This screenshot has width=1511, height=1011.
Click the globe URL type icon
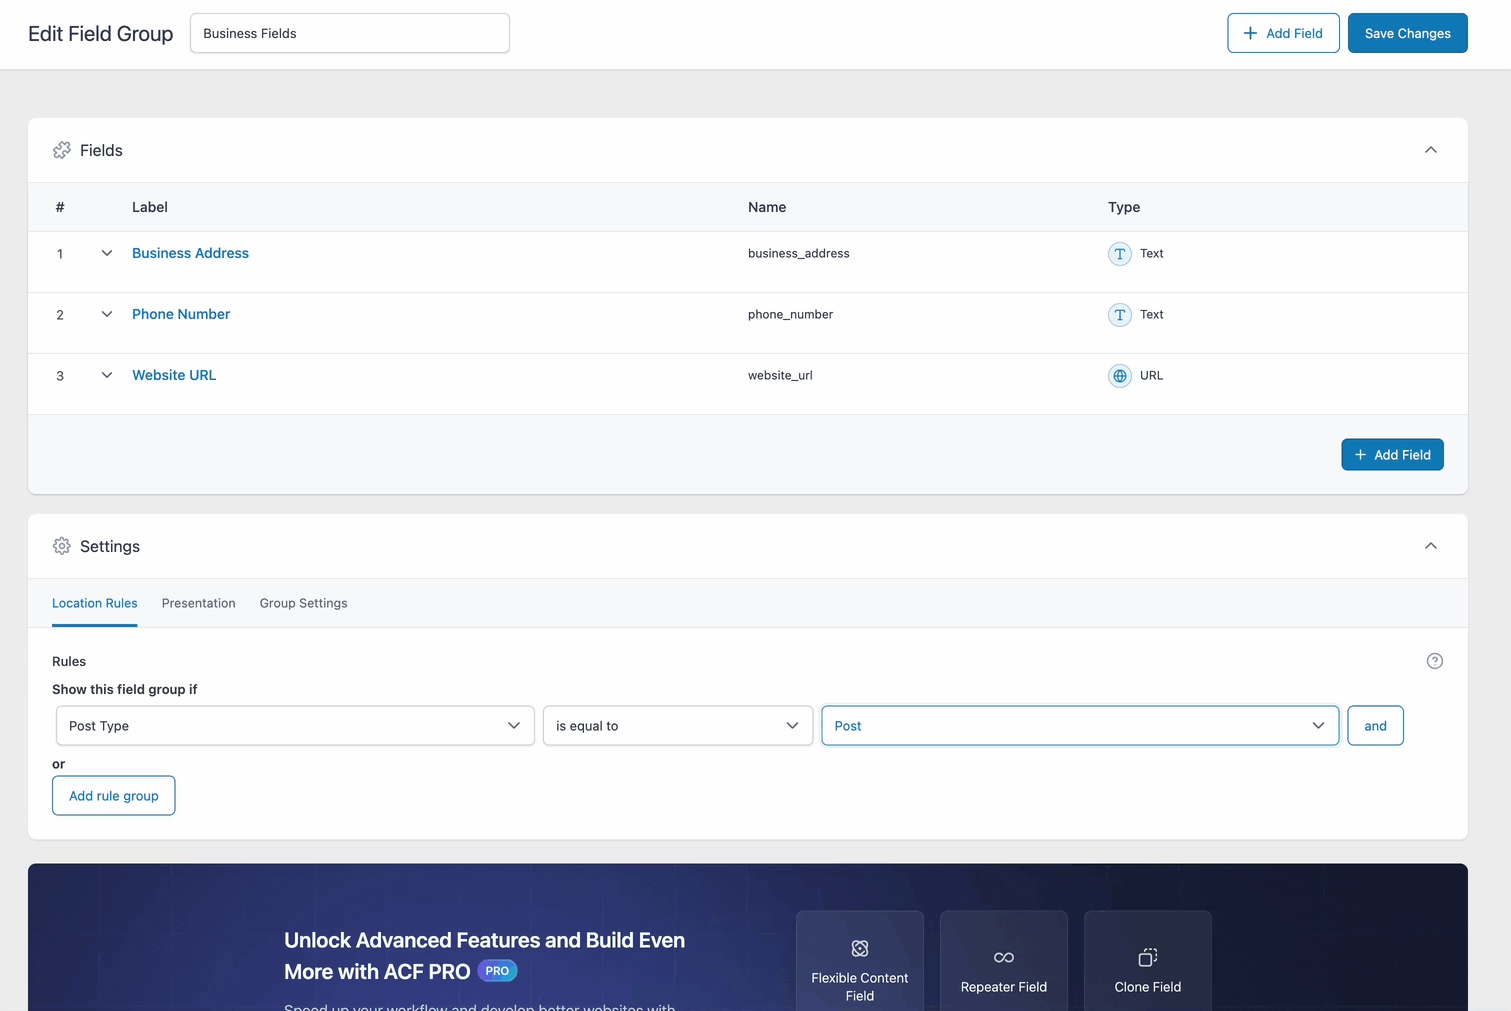tap(1119, 376)
